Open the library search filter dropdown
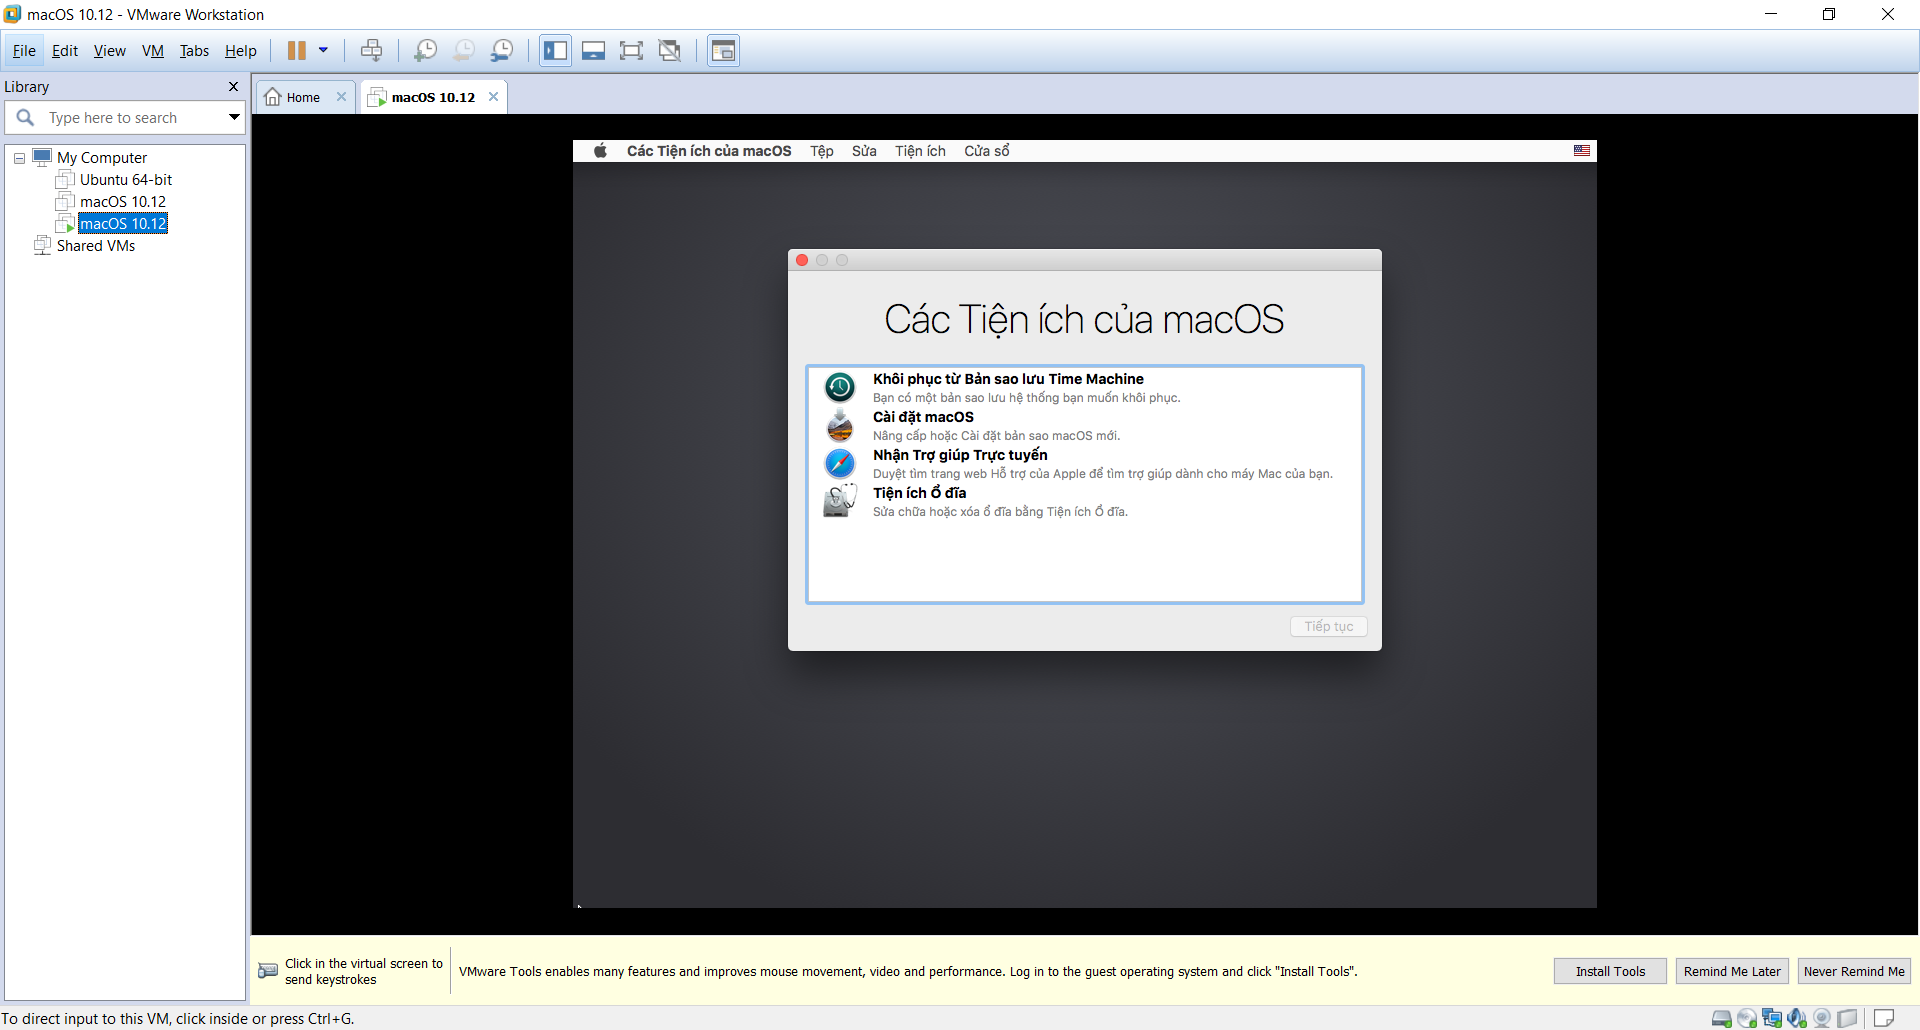This screenshot has height=1030, width=1920. point(234,118)
